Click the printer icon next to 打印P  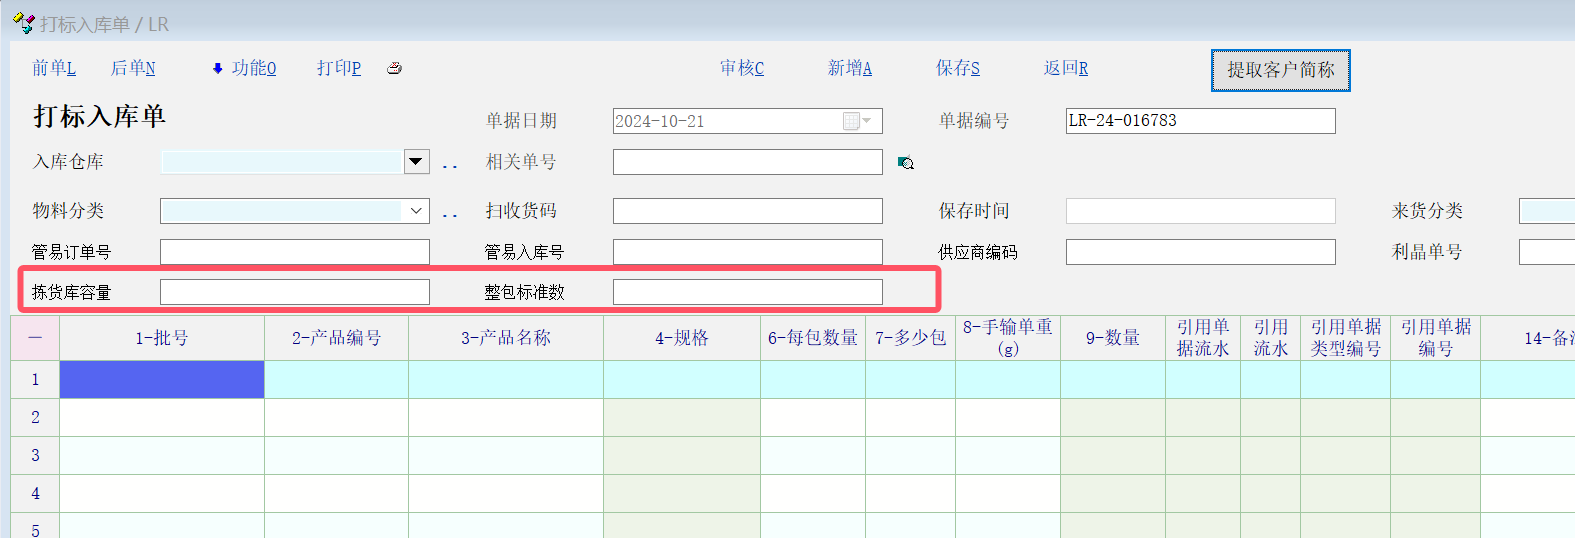click(x=394, y=68)
